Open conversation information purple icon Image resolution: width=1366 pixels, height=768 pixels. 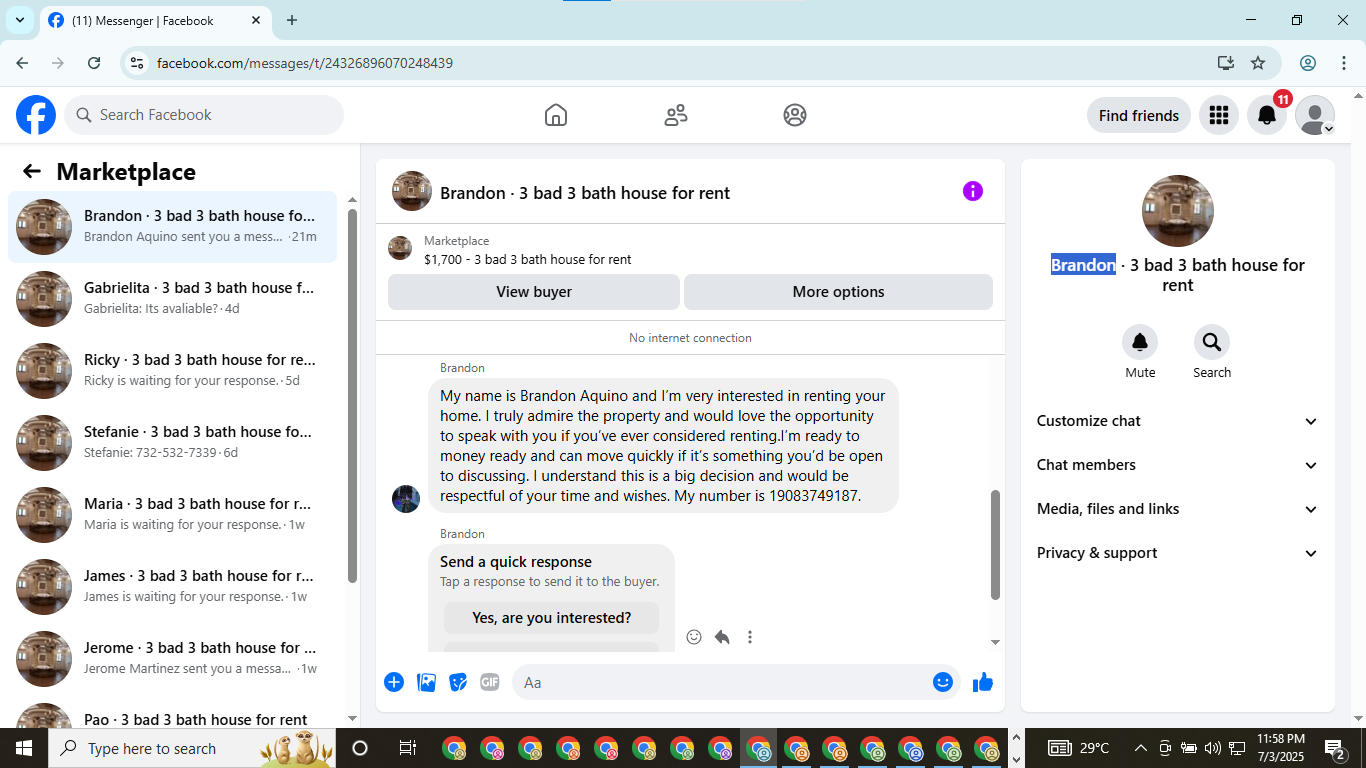(x=973, y=191)
